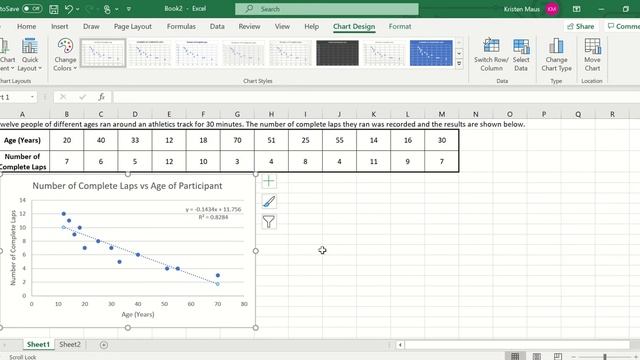This screenshot has width=640, height=360.
Task: Select Page Break Preview icon in status bar
Action: point(558,356)
